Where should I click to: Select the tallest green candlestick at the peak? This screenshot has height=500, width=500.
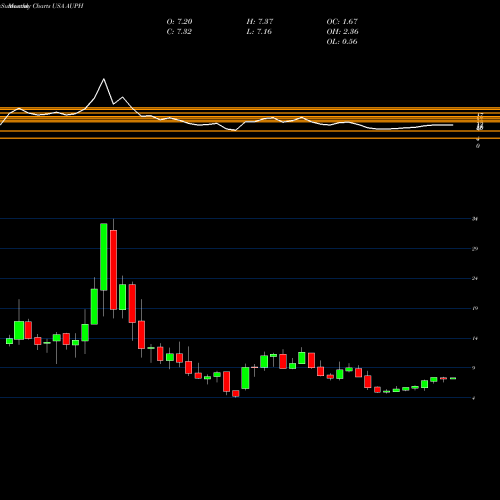tap(104, 257)
